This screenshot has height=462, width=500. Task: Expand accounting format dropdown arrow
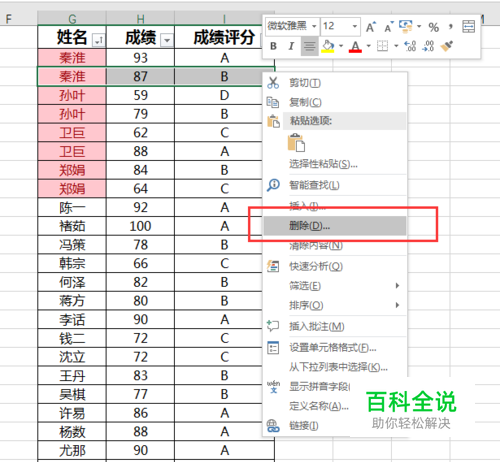click(419, 26)
